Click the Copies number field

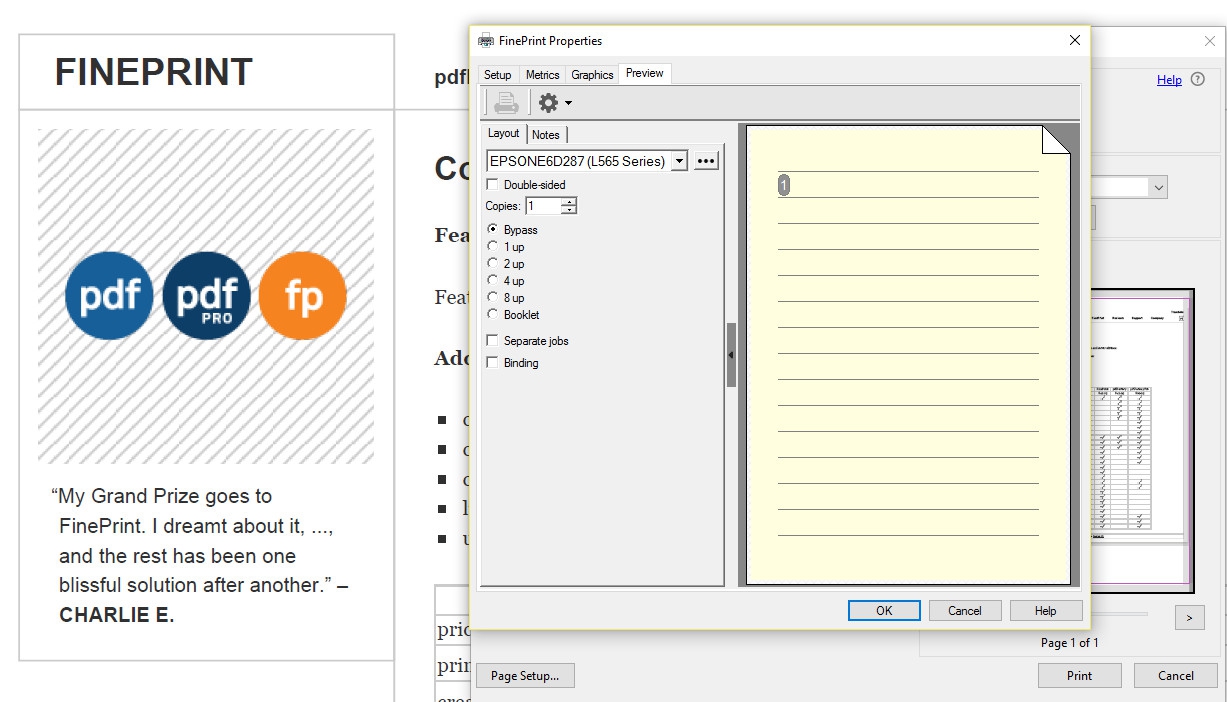click(543, 206)
